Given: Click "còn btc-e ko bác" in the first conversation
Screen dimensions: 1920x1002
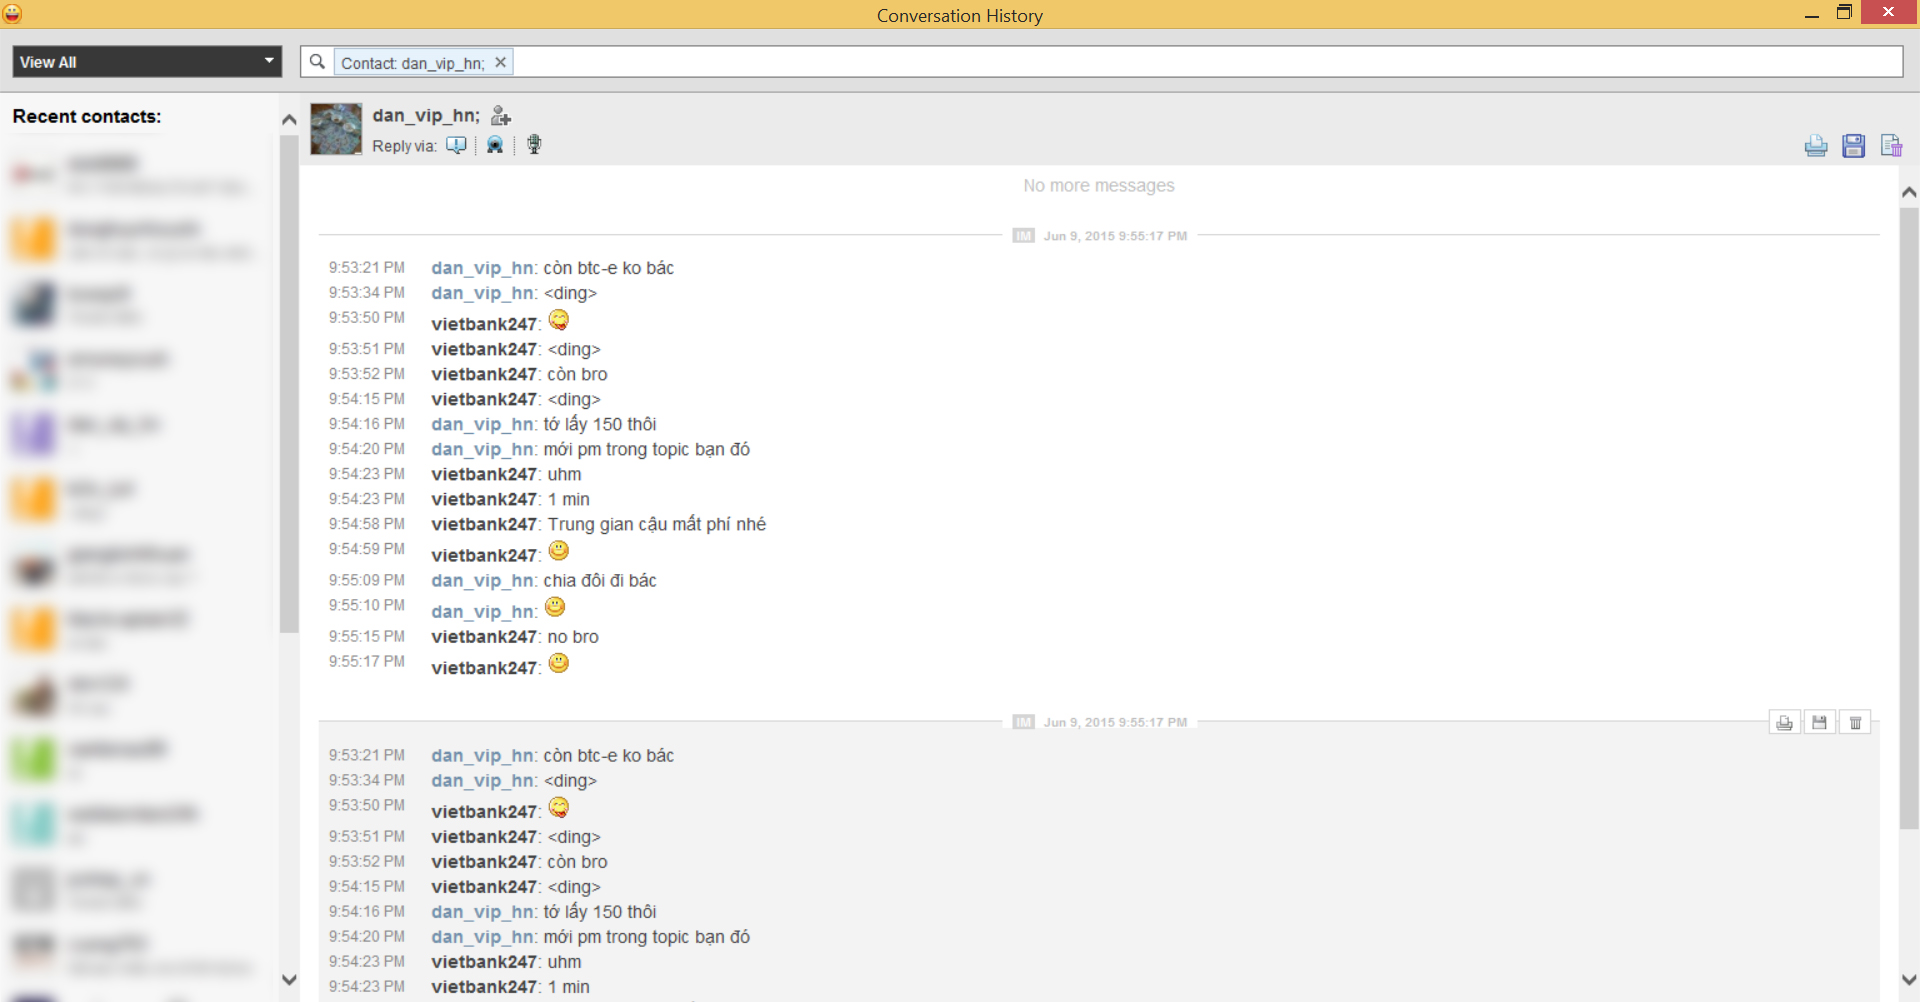Looking at the screenshot, I should [x=609, y=268].
